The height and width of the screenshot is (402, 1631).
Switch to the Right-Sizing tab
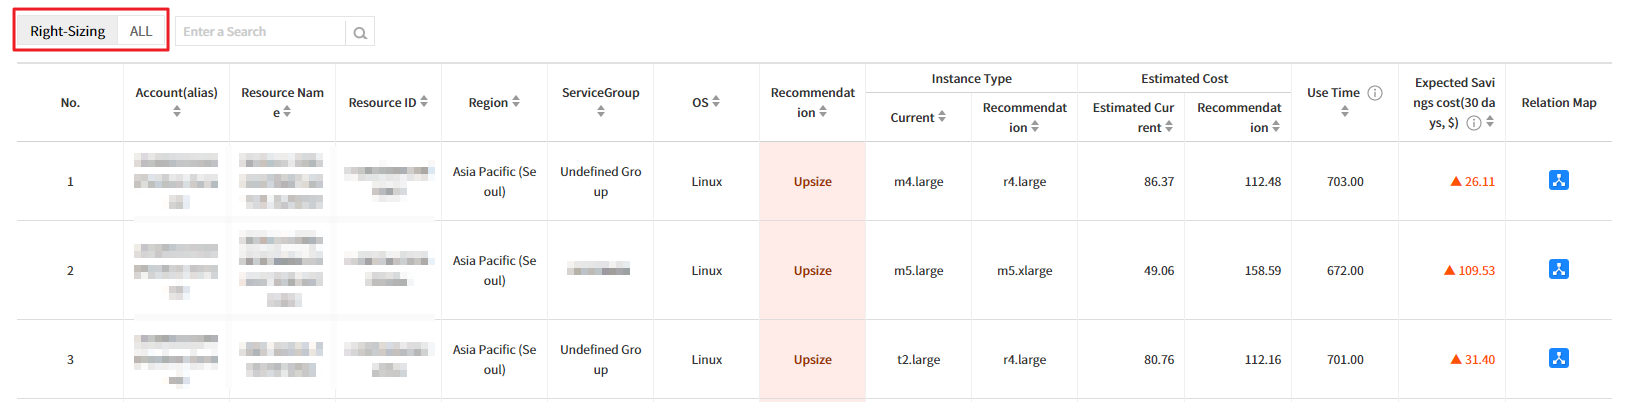(x=67, y=31)
